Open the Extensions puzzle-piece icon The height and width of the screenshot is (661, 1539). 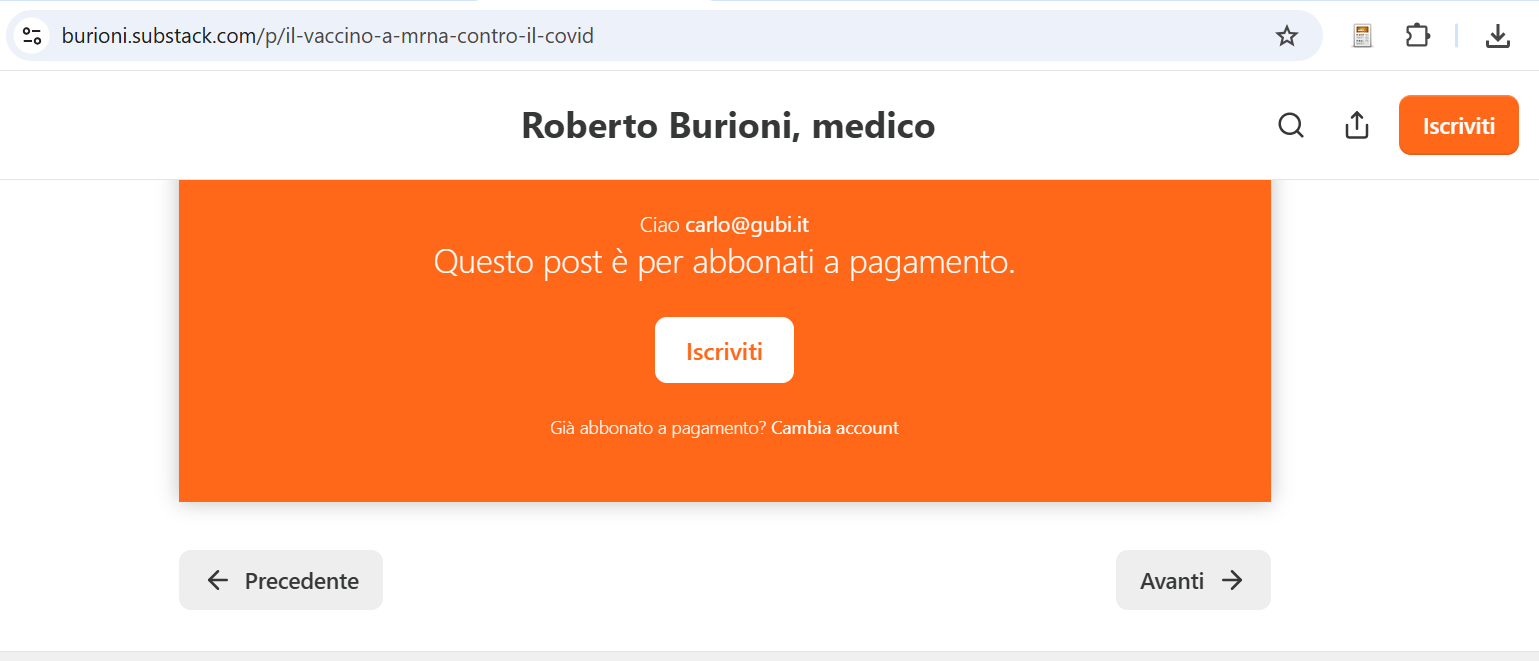[1418, 37]
